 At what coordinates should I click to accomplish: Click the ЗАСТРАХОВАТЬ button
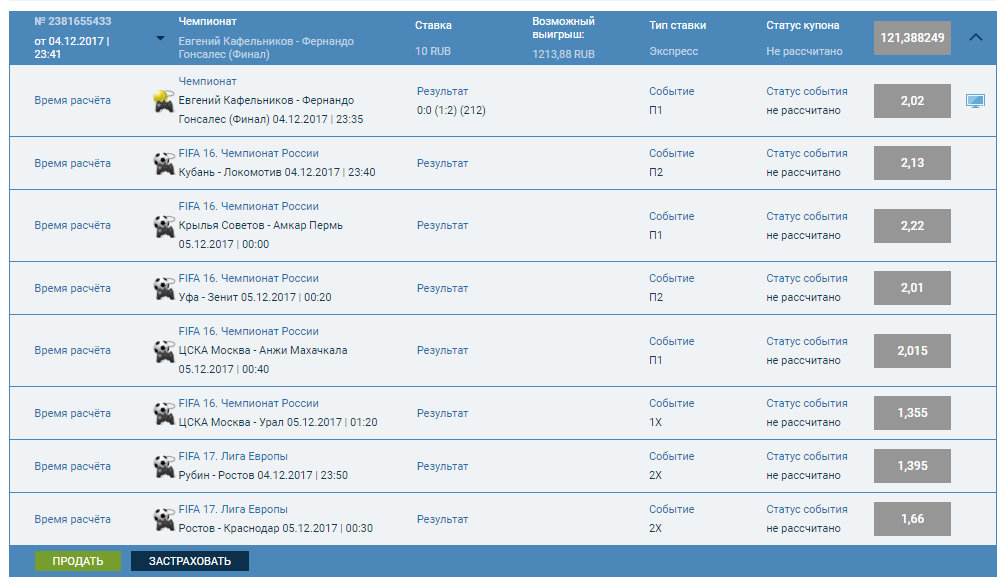[190, 561]
